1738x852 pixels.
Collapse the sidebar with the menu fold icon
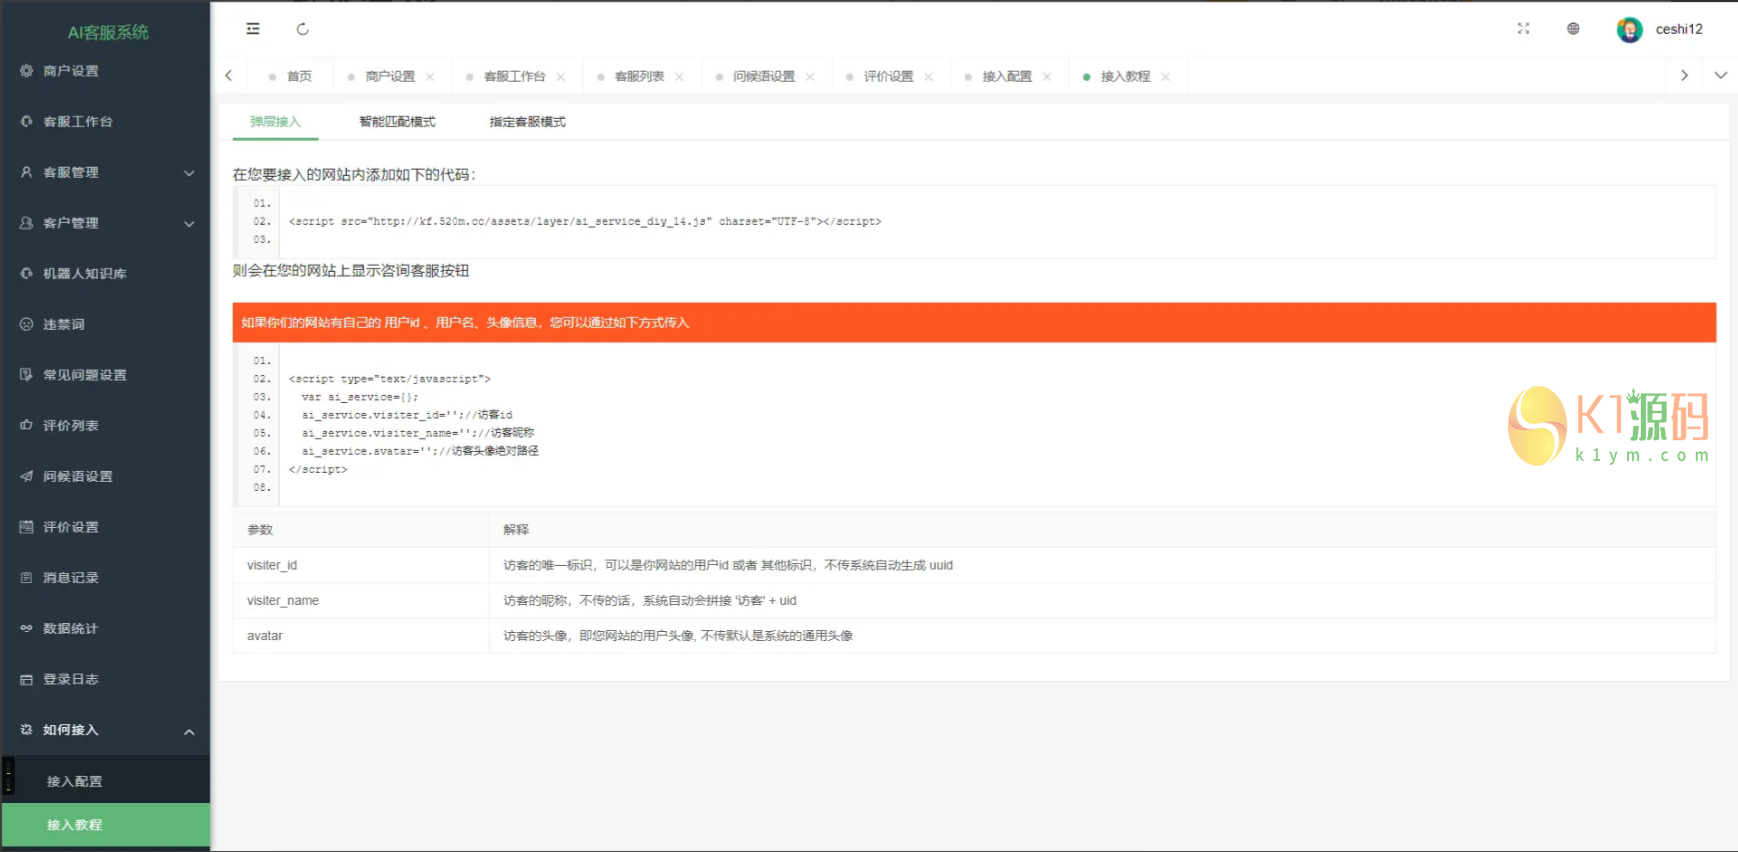tap(253, 29)
